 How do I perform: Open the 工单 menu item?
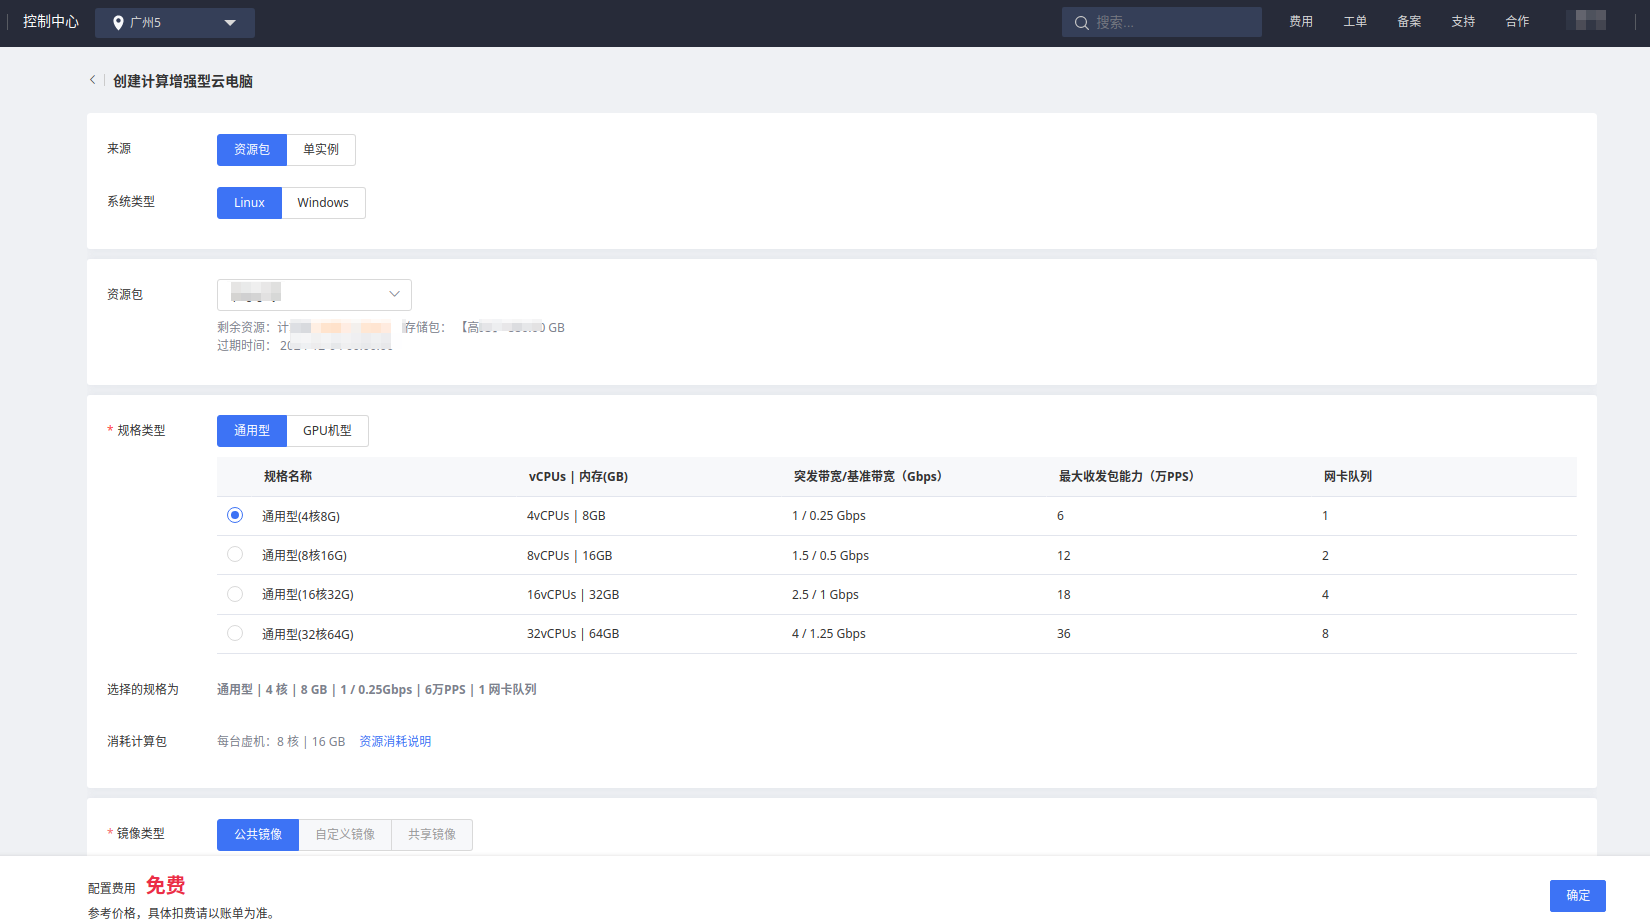[1355, 22]
